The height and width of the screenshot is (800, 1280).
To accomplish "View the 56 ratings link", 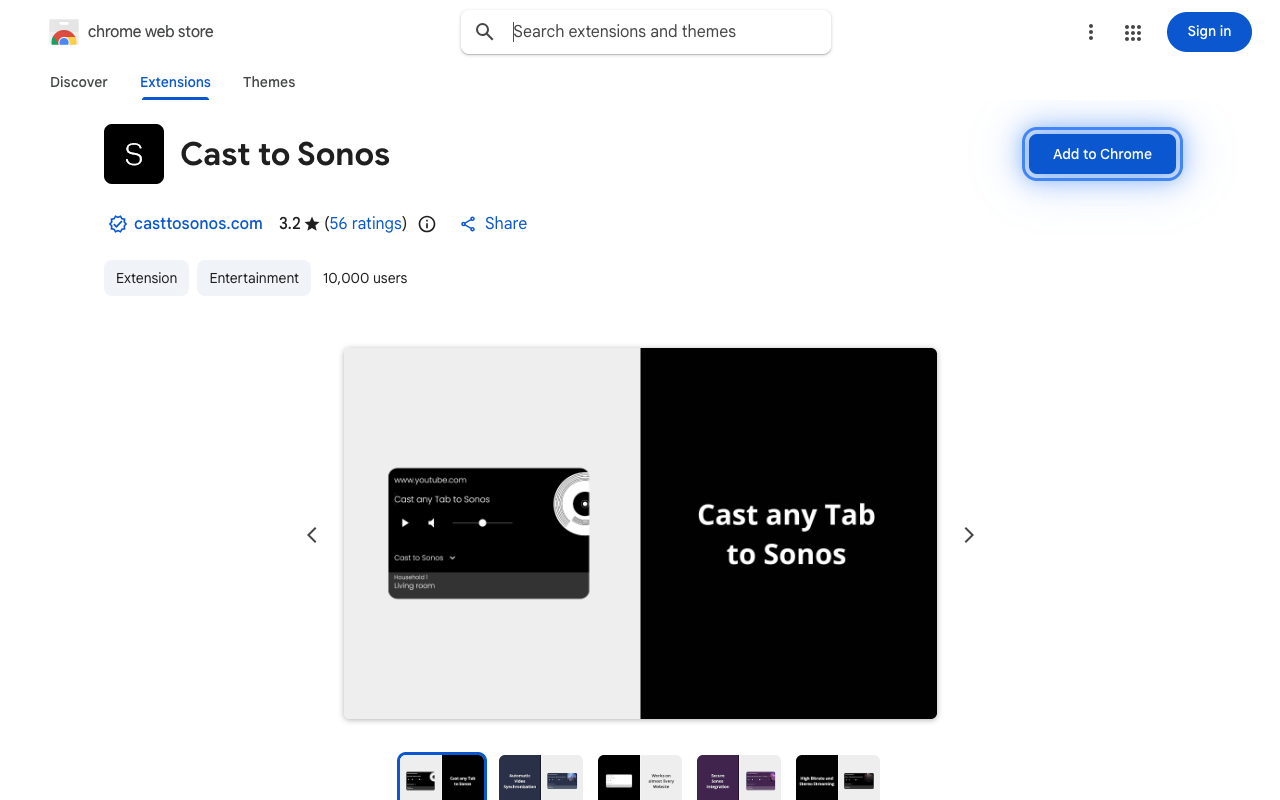I will [365, 224].
